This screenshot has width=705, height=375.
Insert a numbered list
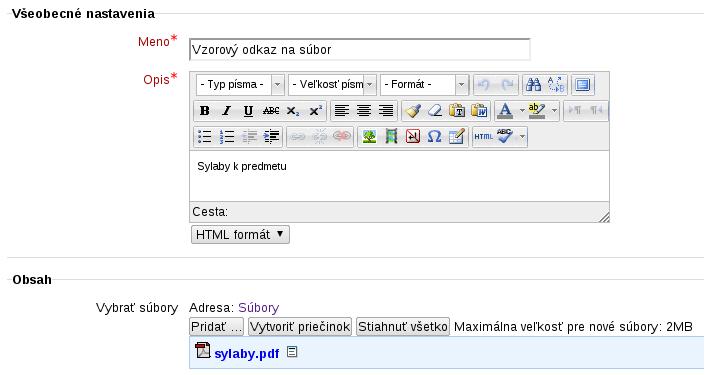[x=227, y=137]
